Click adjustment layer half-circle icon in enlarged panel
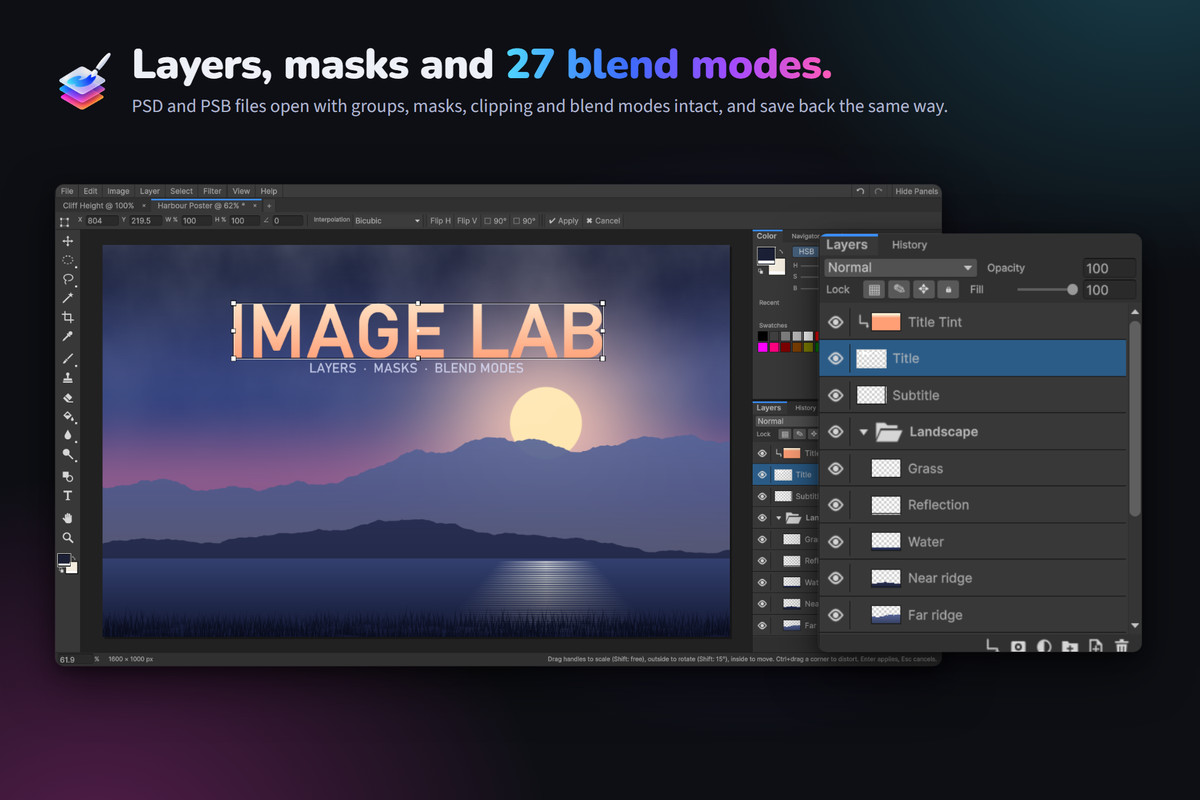 coord(1044,646)
